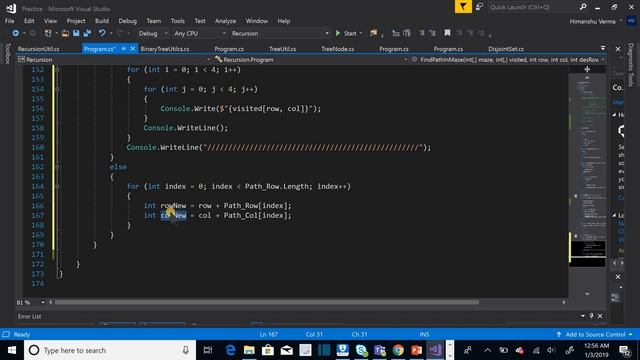
Task: Open Task View from the taskbar
Action: tap(208, 350)
